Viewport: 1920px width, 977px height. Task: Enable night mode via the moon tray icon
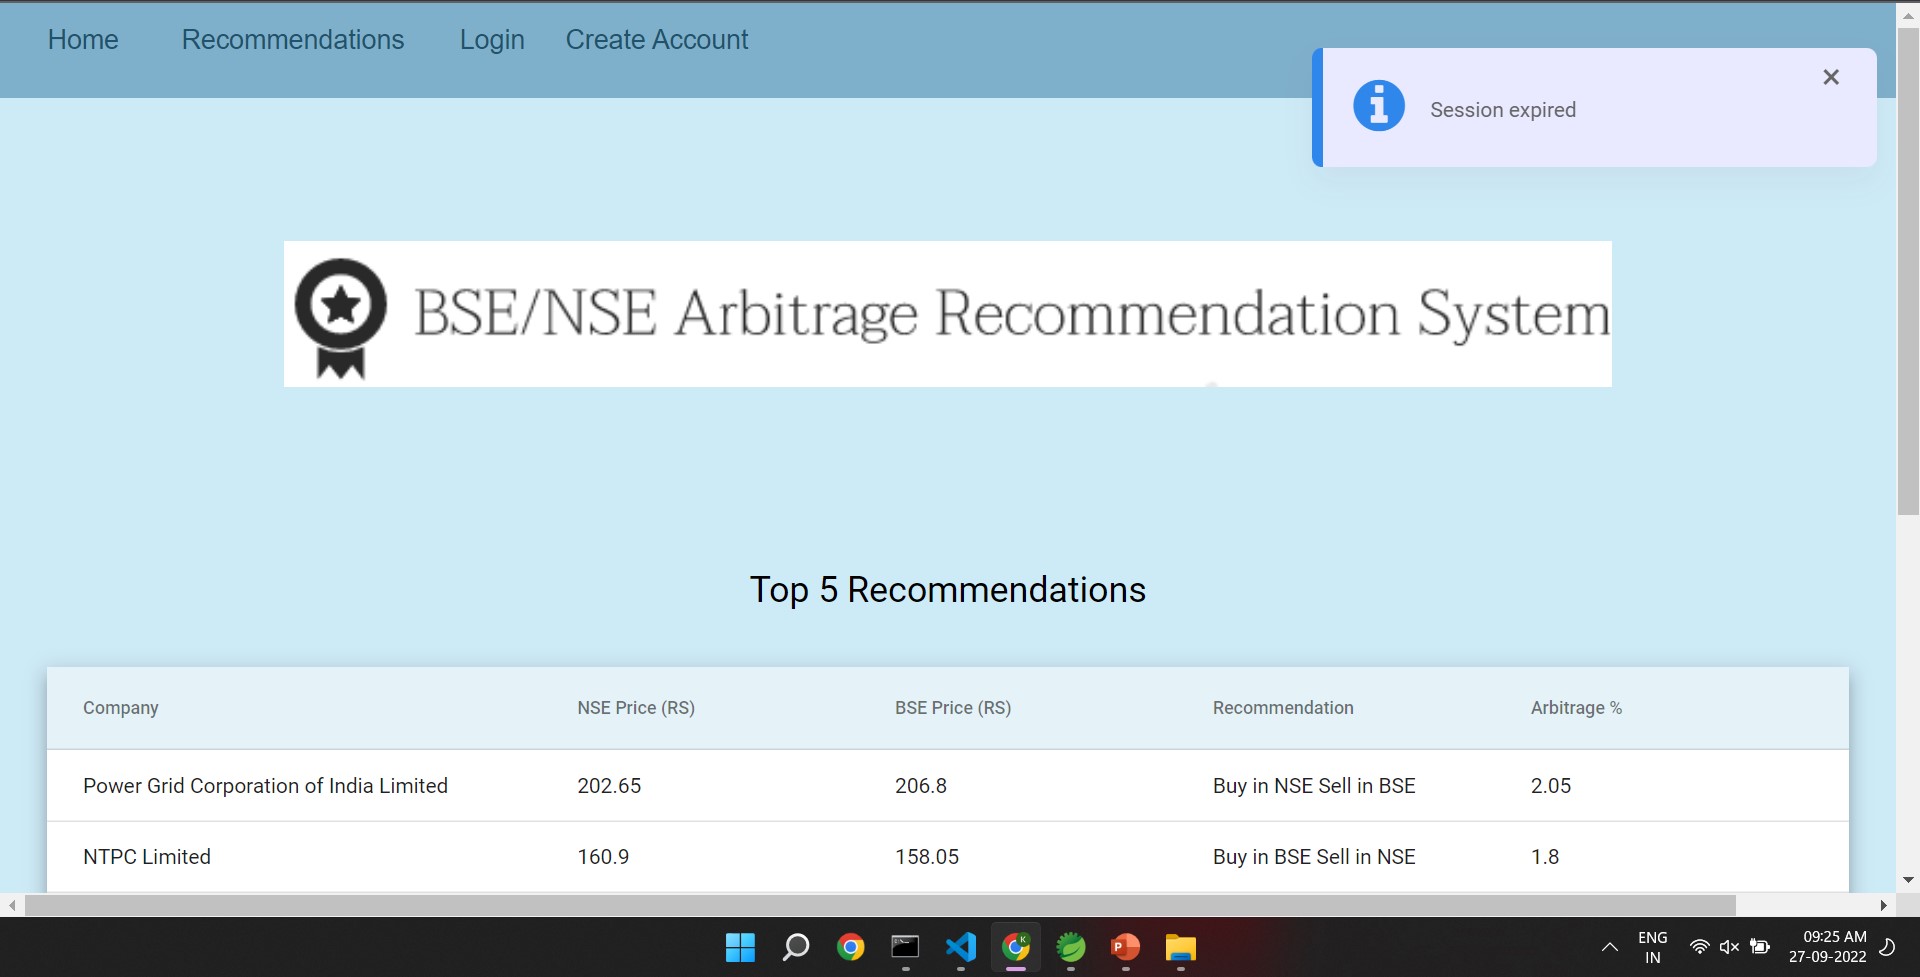[x=1888, y=947]
